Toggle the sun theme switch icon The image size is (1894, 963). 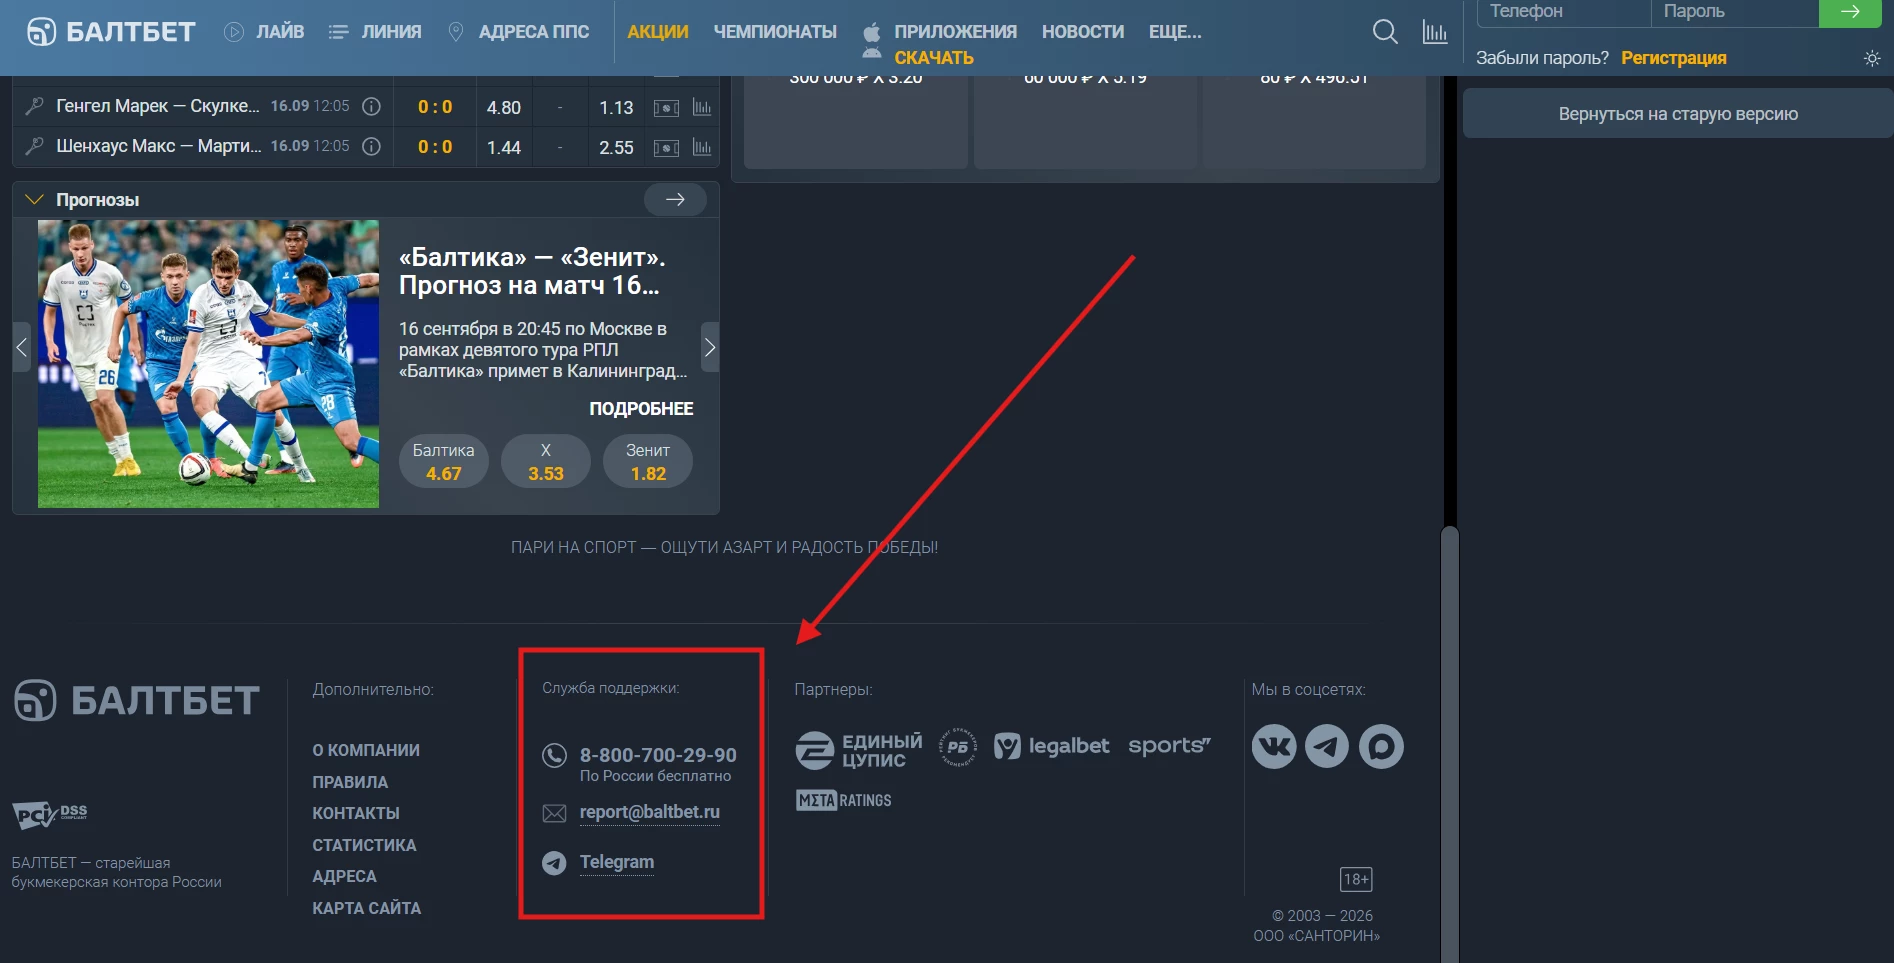coord(1872,59)
